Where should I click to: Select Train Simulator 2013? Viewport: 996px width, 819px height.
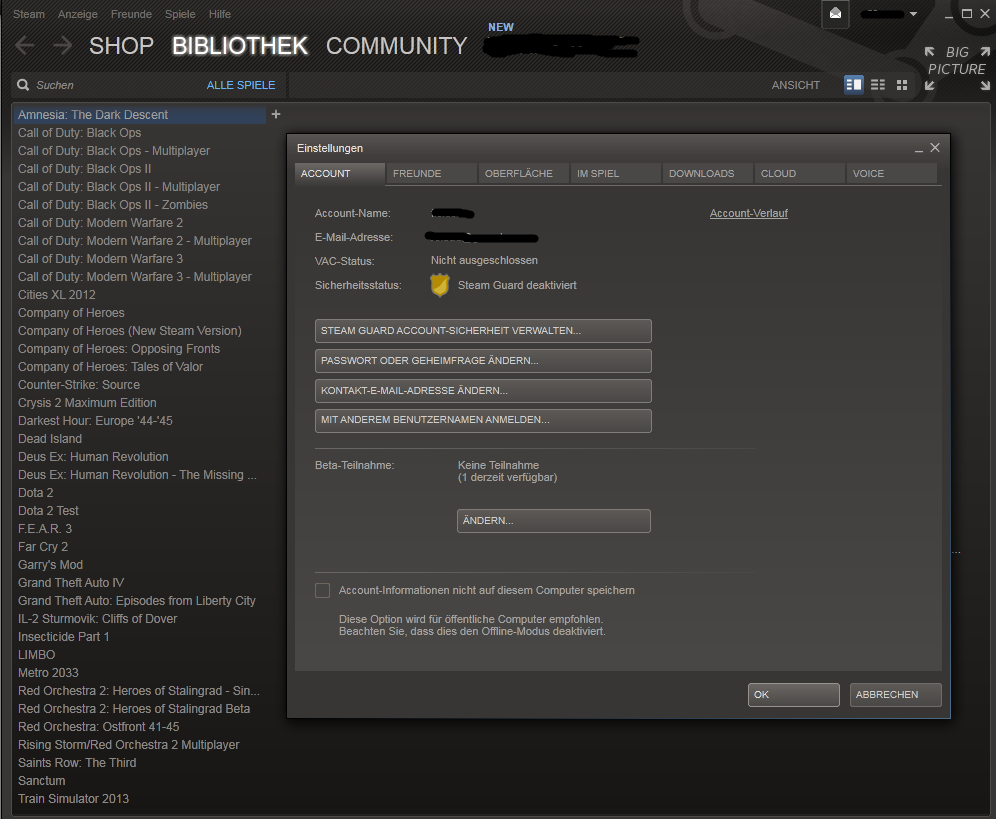pyautogui.click(x=73, y=799)
